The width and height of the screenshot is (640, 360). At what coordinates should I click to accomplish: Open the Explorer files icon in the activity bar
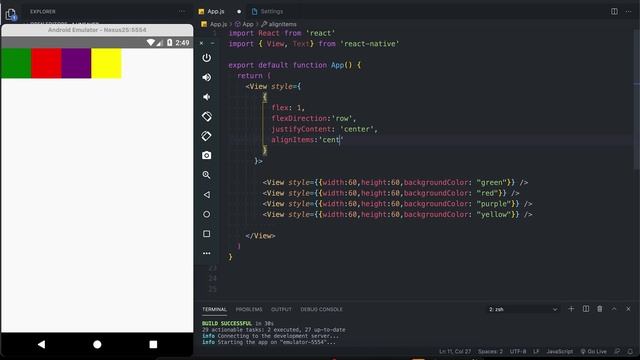(11, 14)
